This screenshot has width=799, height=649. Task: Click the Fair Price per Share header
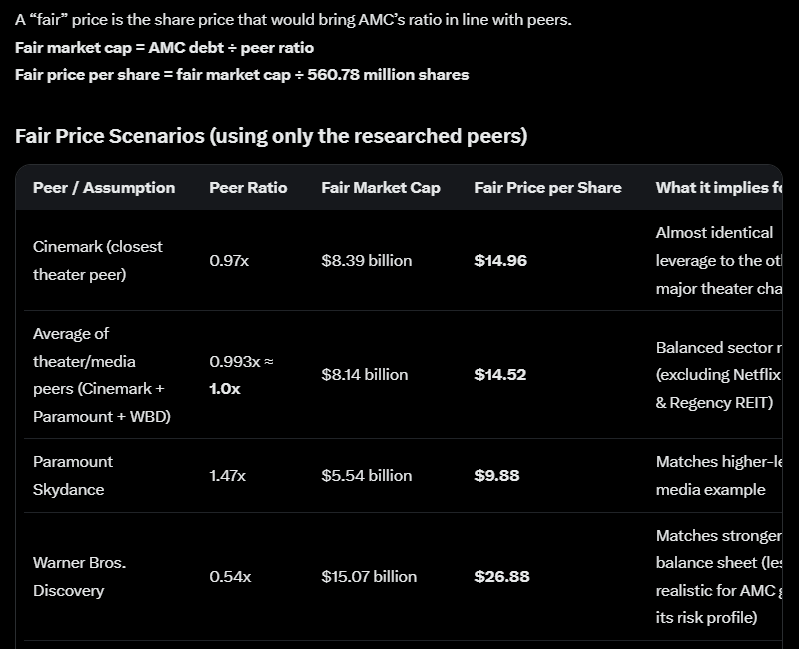click(x=548, y=187)
